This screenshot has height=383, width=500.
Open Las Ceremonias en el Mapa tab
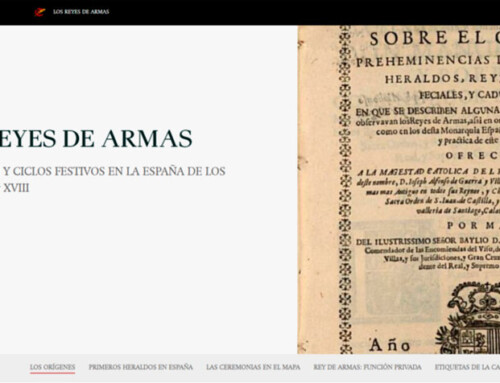pos(253,367)
